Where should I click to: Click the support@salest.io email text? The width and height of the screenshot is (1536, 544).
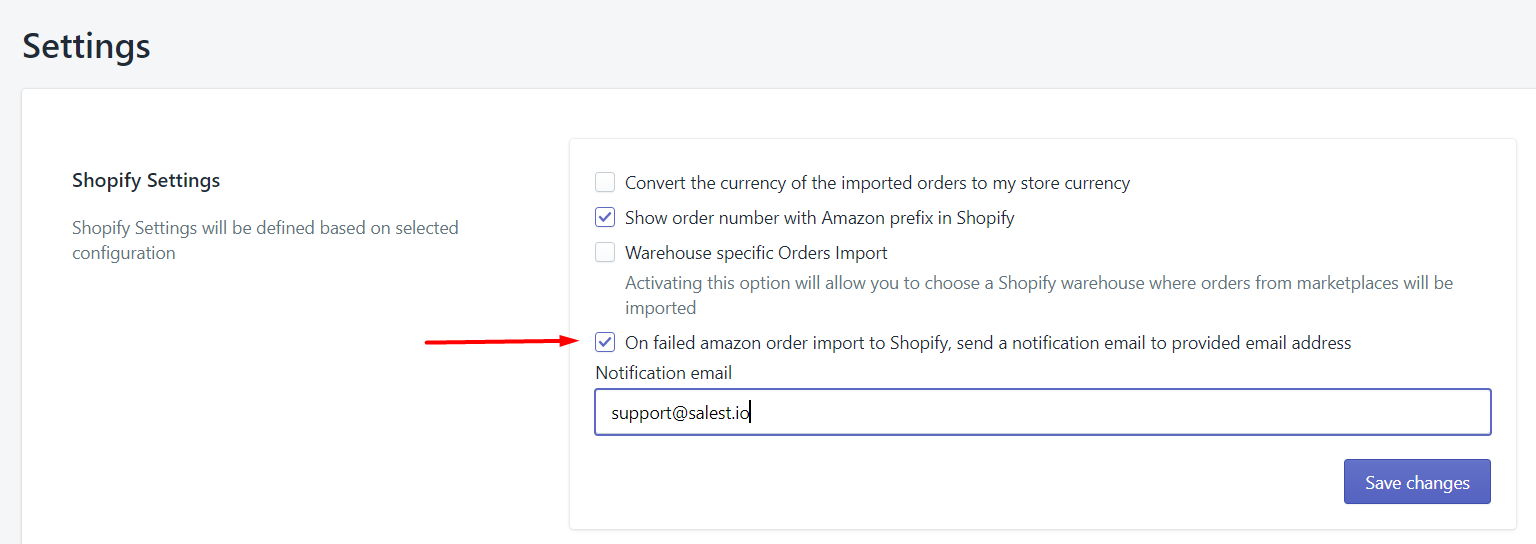pyautogui.click(x=679, y=412)
